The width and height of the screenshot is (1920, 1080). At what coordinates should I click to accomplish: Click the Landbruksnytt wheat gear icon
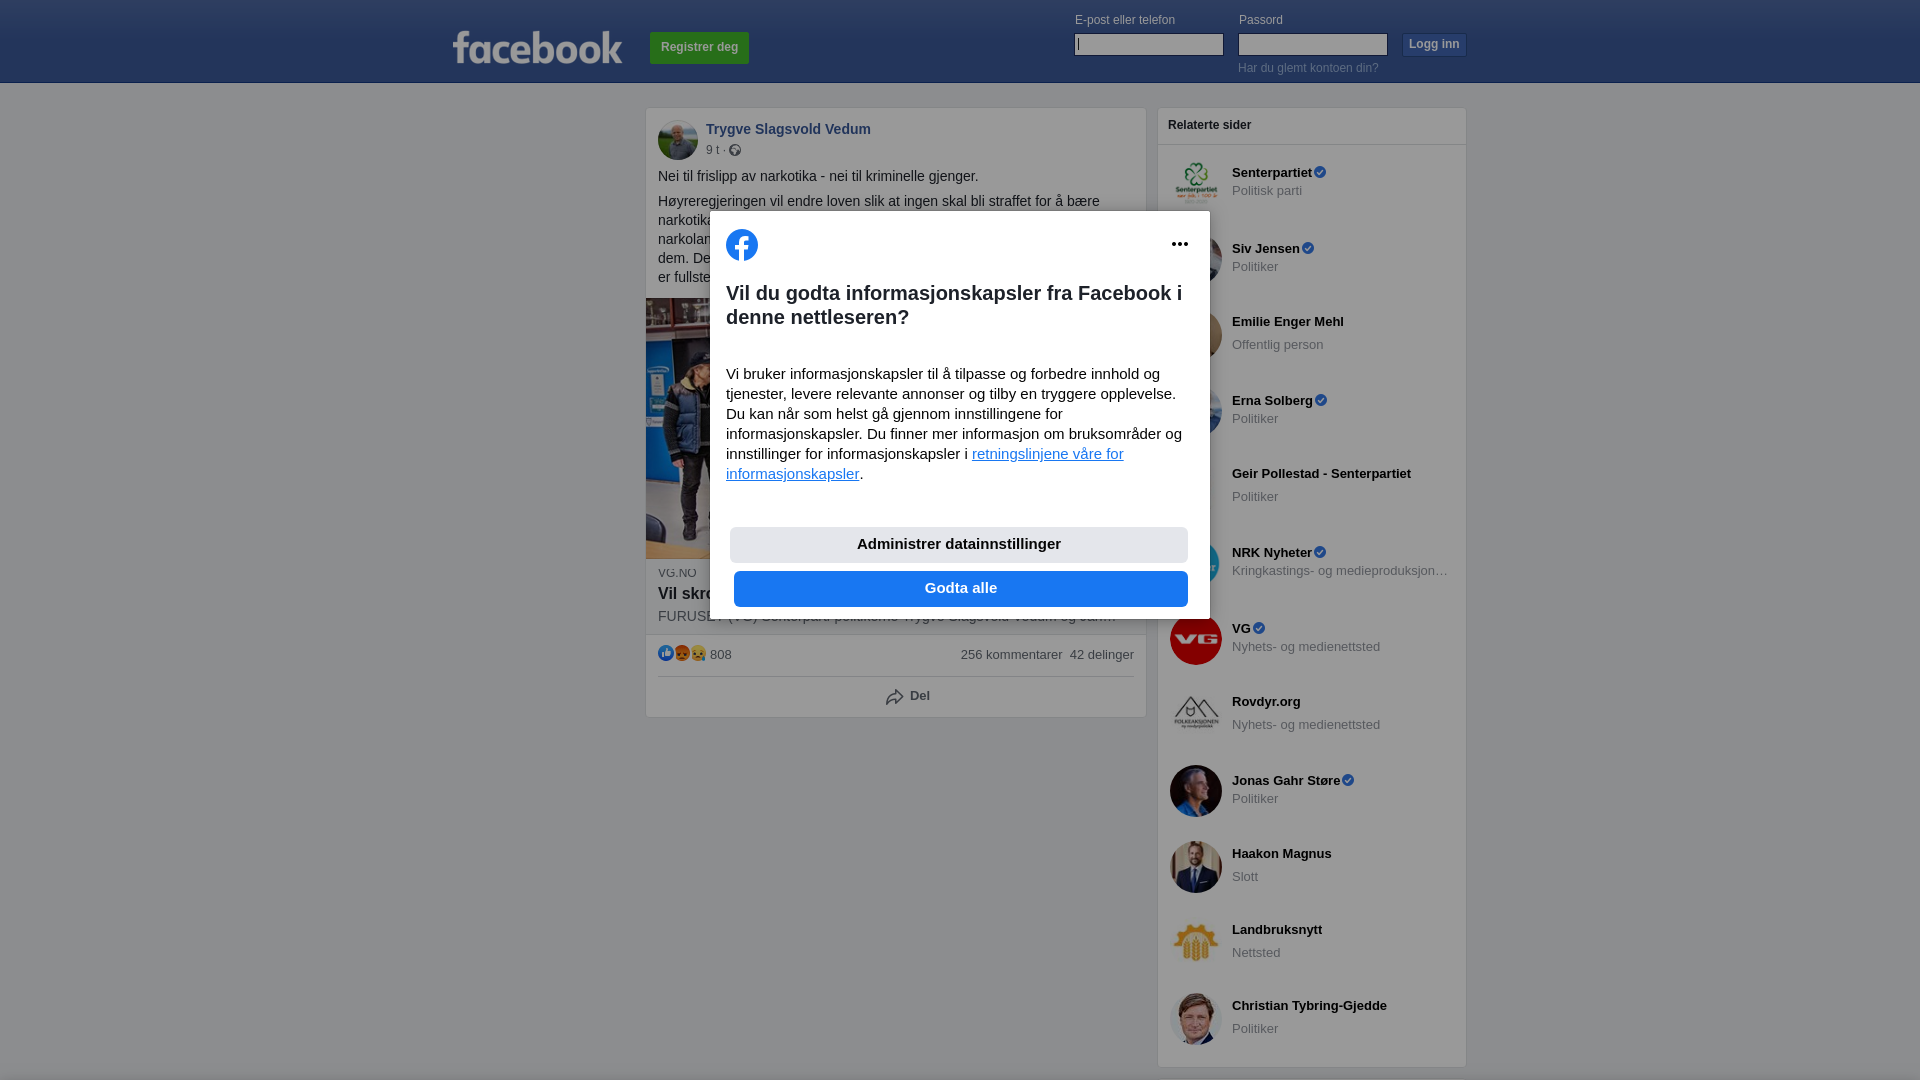pyautogui.click(x=1196, y=943)
